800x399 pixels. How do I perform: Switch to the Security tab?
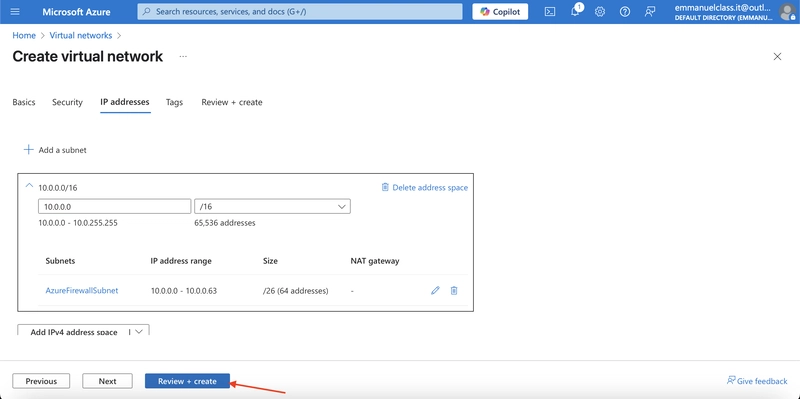(x=67, y=102)
